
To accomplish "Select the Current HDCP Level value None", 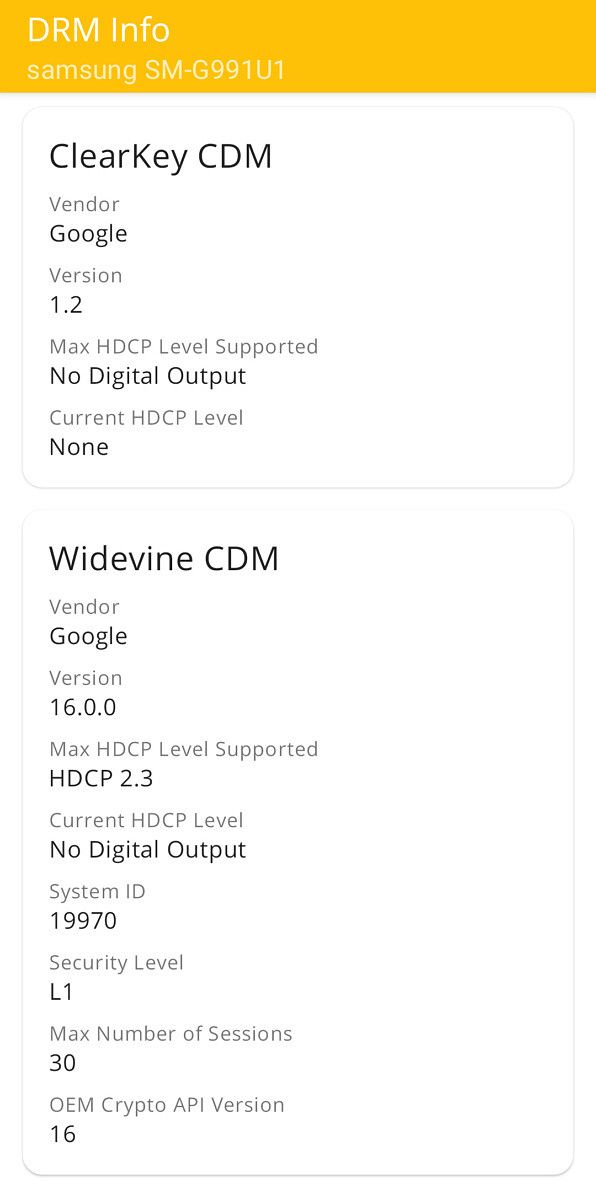I will pos(79,446).
